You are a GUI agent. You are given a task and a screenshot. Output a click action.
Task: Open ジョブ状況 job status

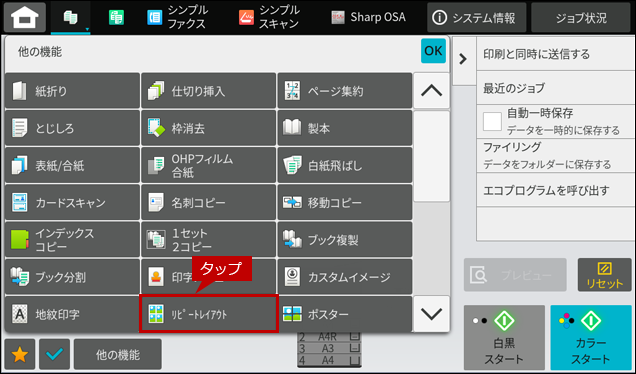(x=581, y=17)
